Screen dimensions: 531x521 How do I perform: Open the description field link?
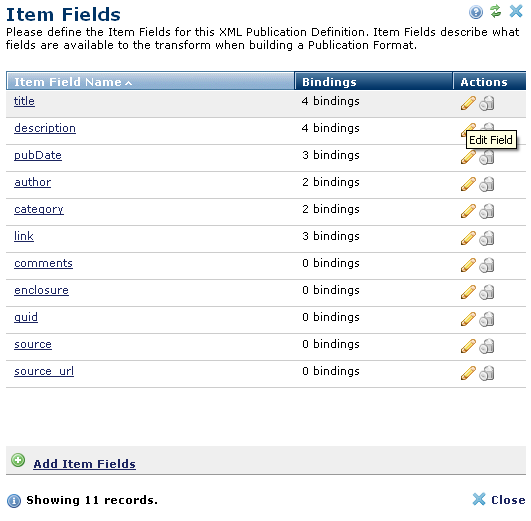click(x=45, y=128)
